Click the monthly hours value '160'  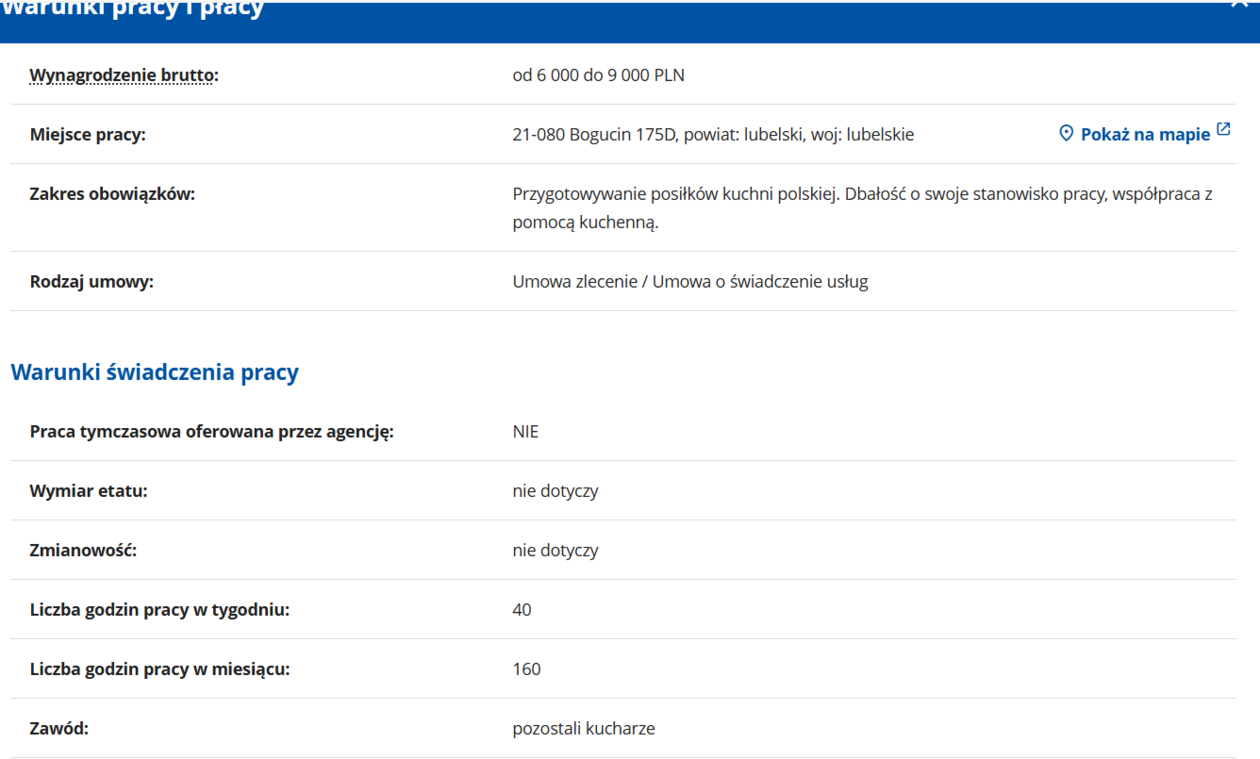[526, 669]
